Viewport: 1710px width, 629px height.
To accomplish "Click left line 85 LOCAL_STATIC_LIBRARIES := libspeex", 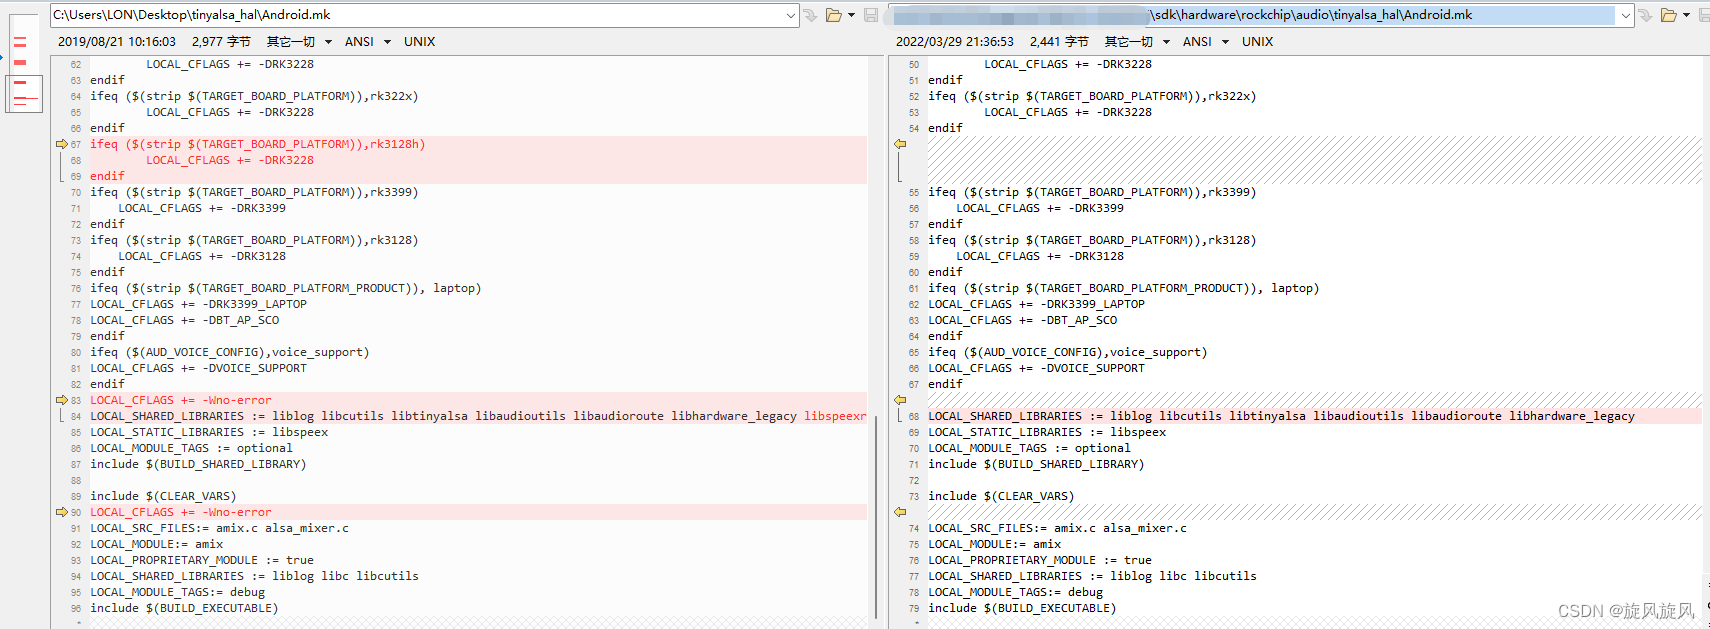I will (x=209, y=432).
